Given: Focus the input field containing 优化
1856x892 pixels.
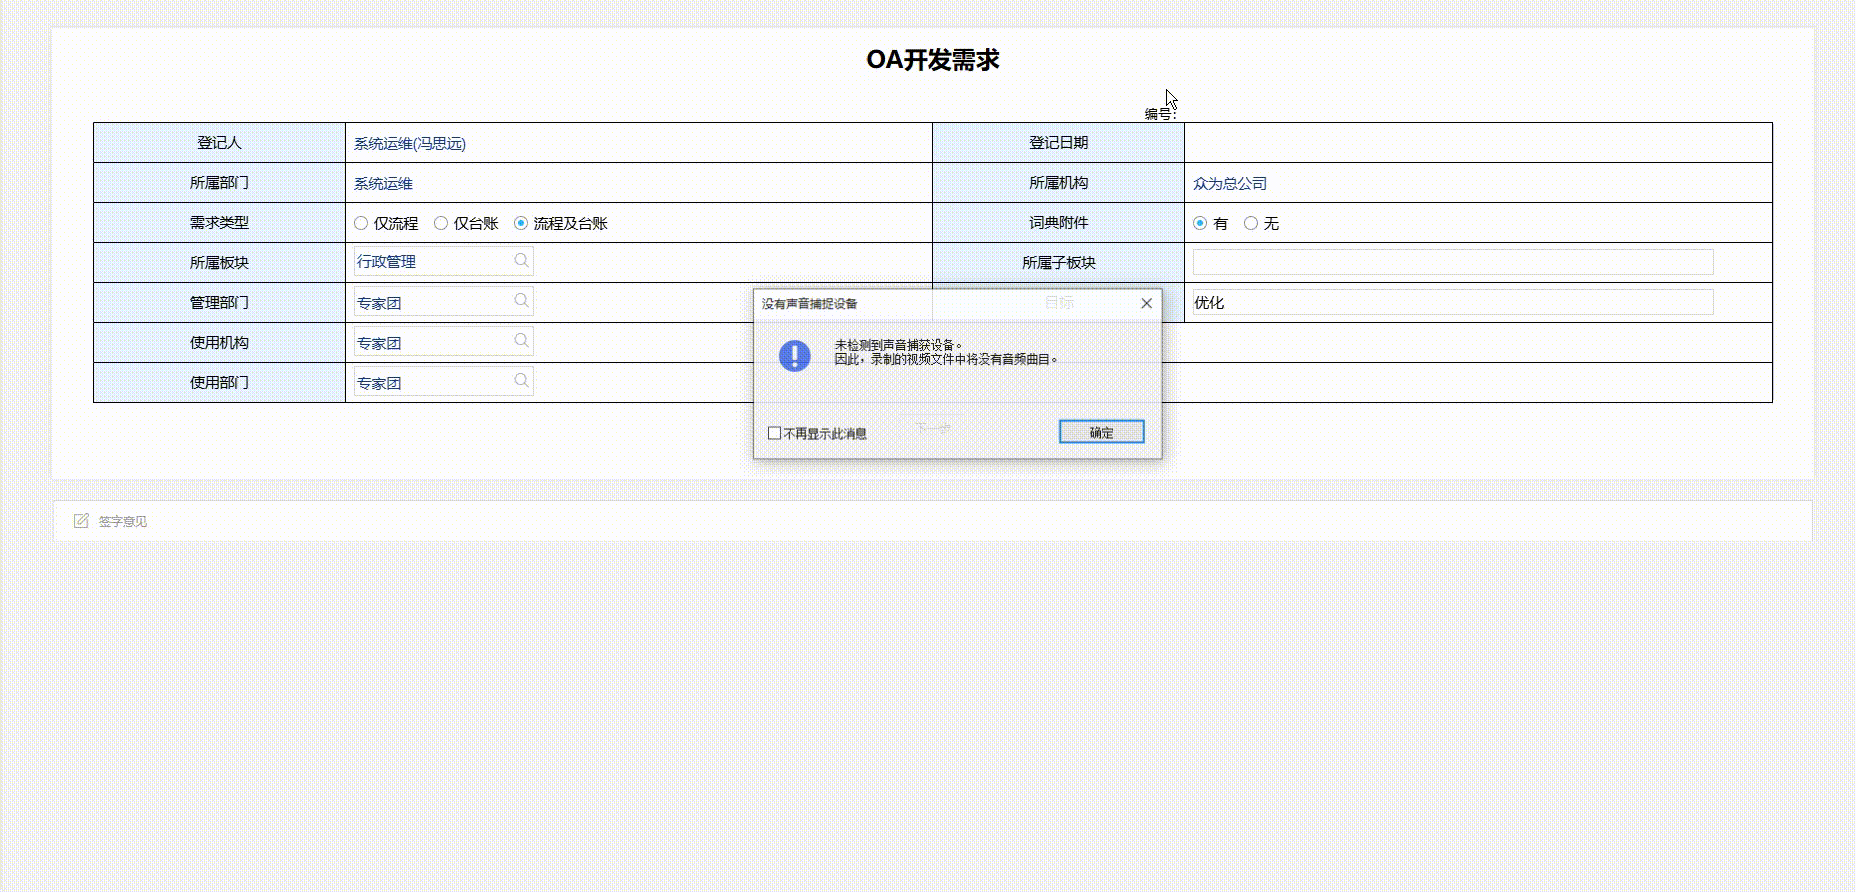Looking at the screenshot, I should tap(1452, 302).
